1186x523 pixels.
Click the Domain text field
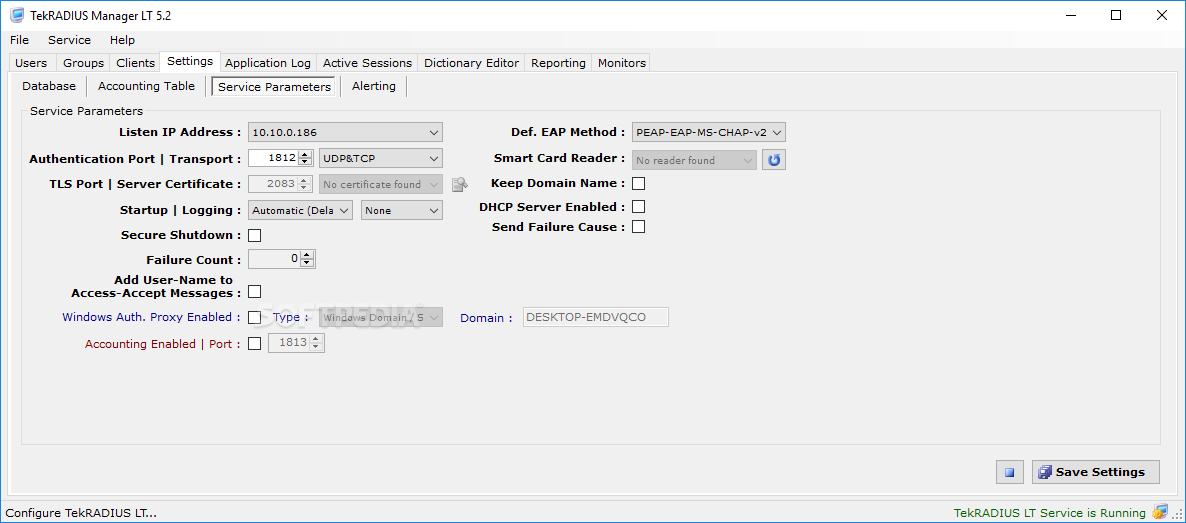pos(596,317)
